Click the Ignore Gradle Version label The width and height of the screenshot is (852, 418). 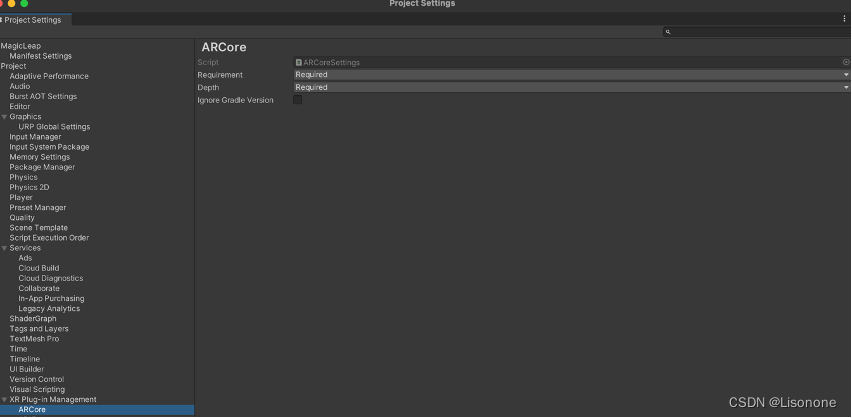[x=235, y=101]
